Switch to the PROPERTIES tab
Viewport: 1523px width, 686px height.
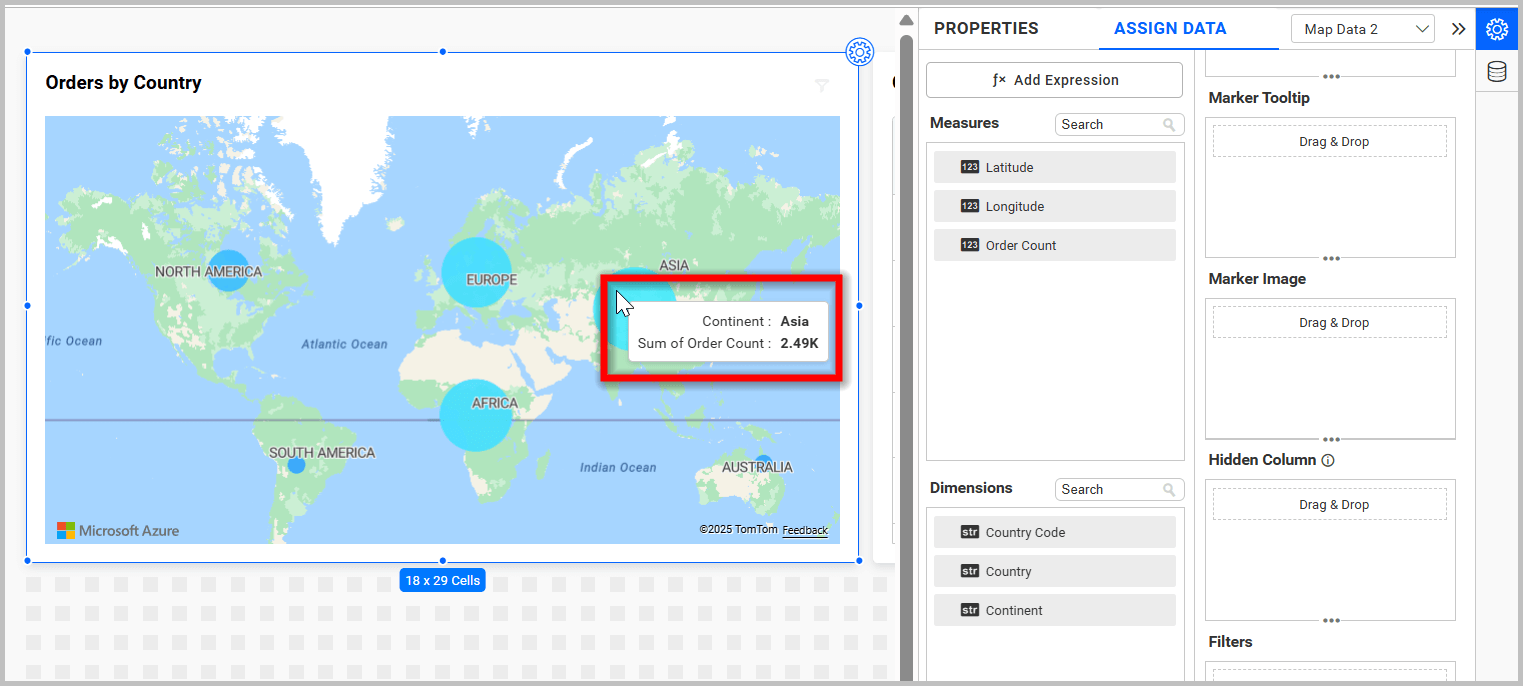click(985, 29)
